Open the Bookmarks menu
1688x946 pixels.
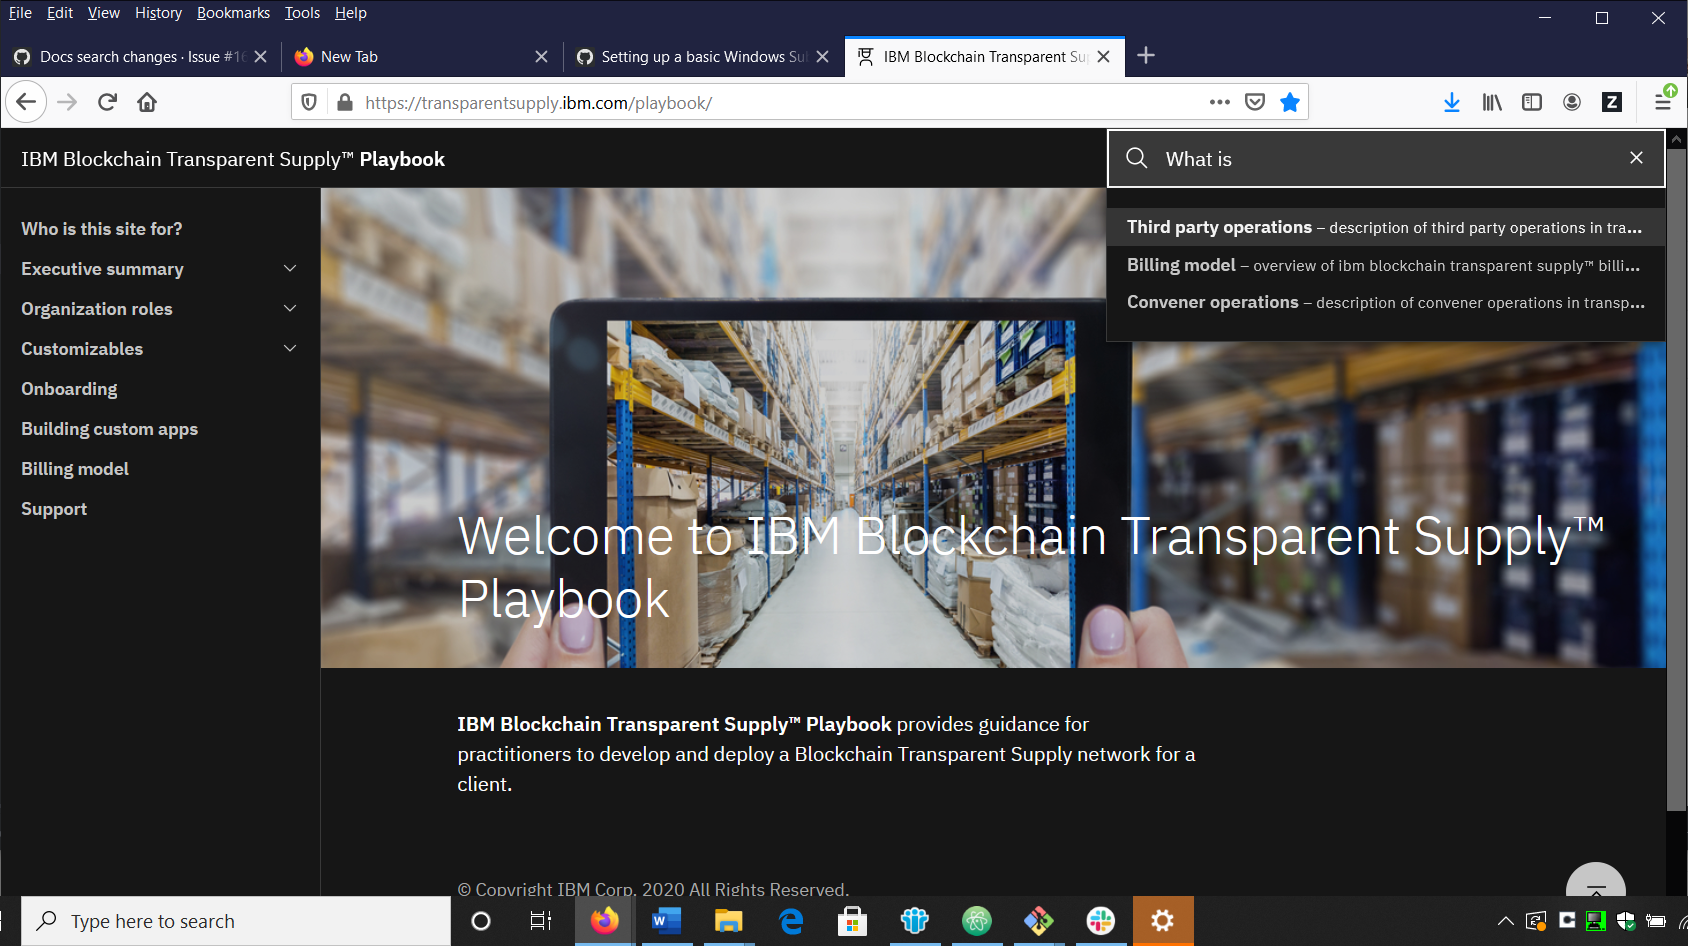[233, 13]
